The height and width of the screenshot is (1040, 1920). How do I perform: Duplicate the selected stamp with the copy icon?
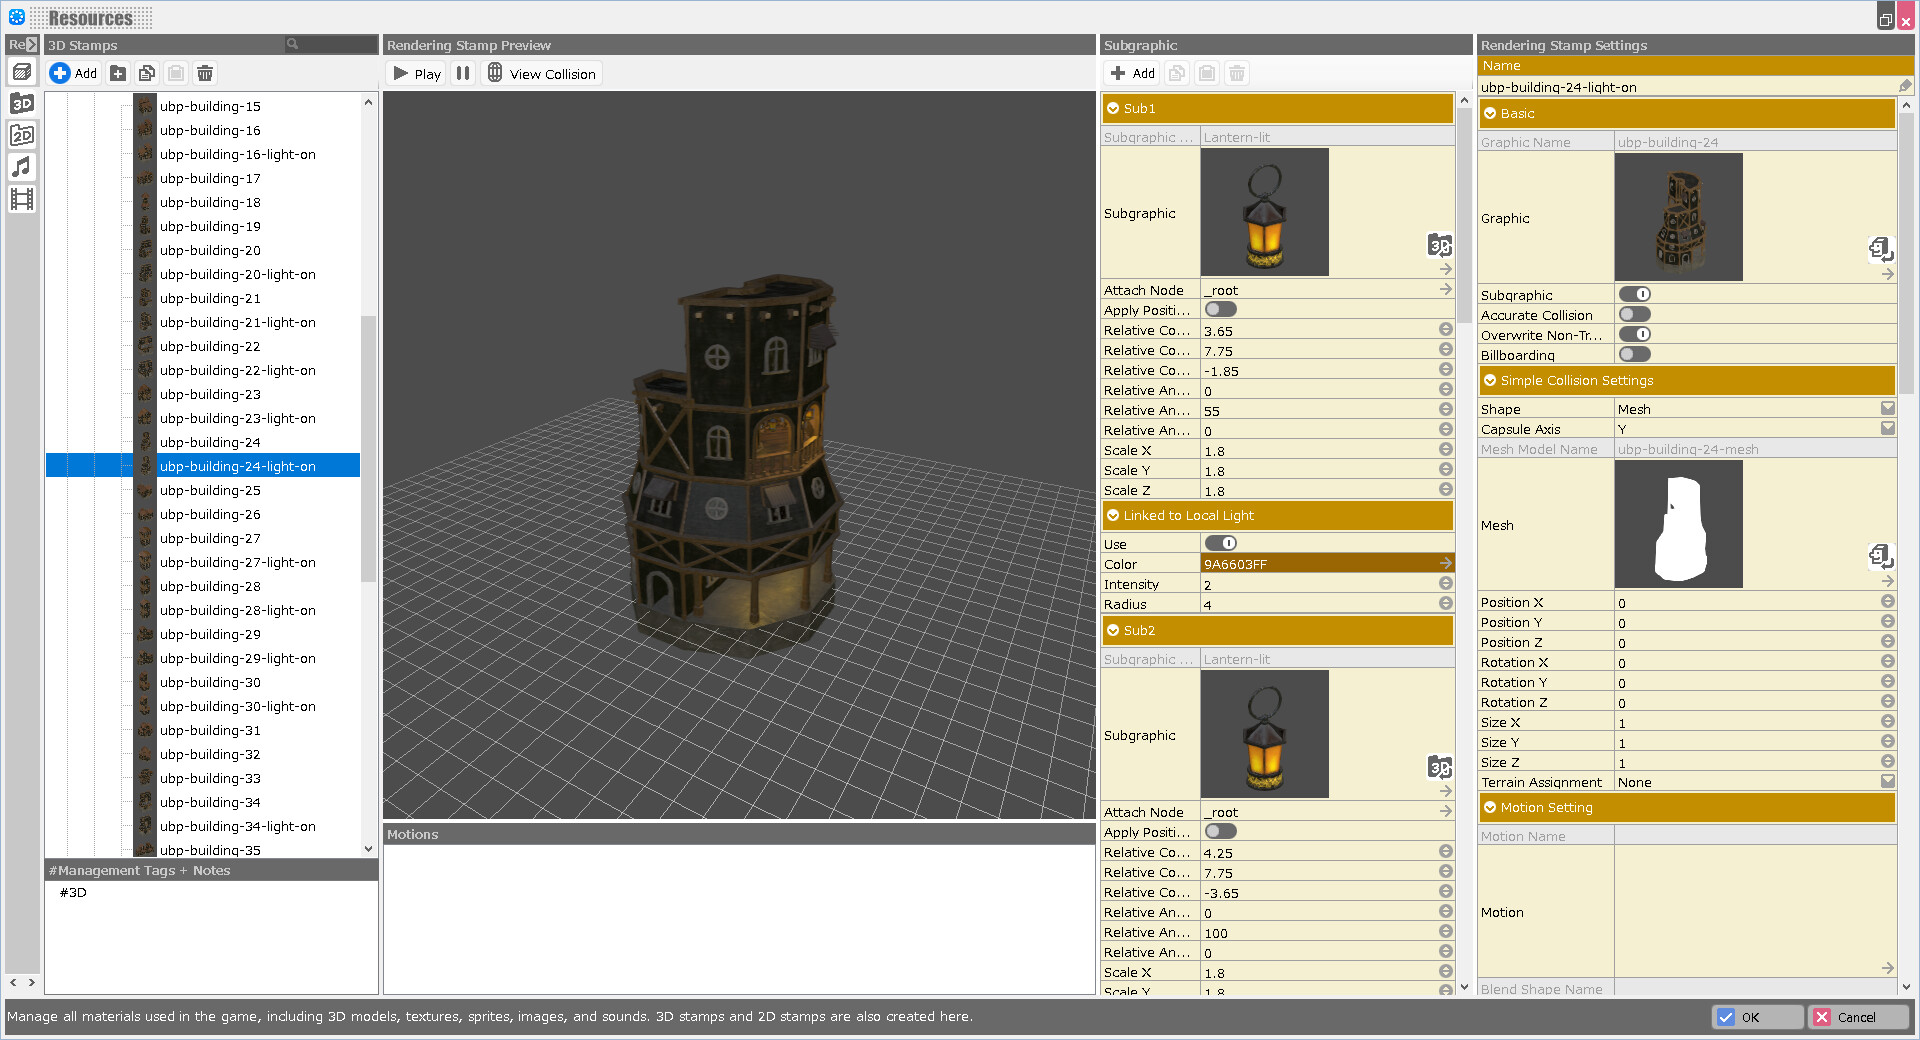[146, 73]
